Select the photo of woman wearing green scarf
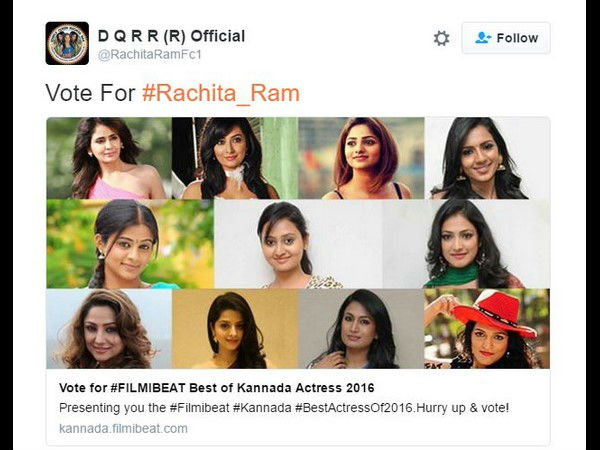 [466, 244]
